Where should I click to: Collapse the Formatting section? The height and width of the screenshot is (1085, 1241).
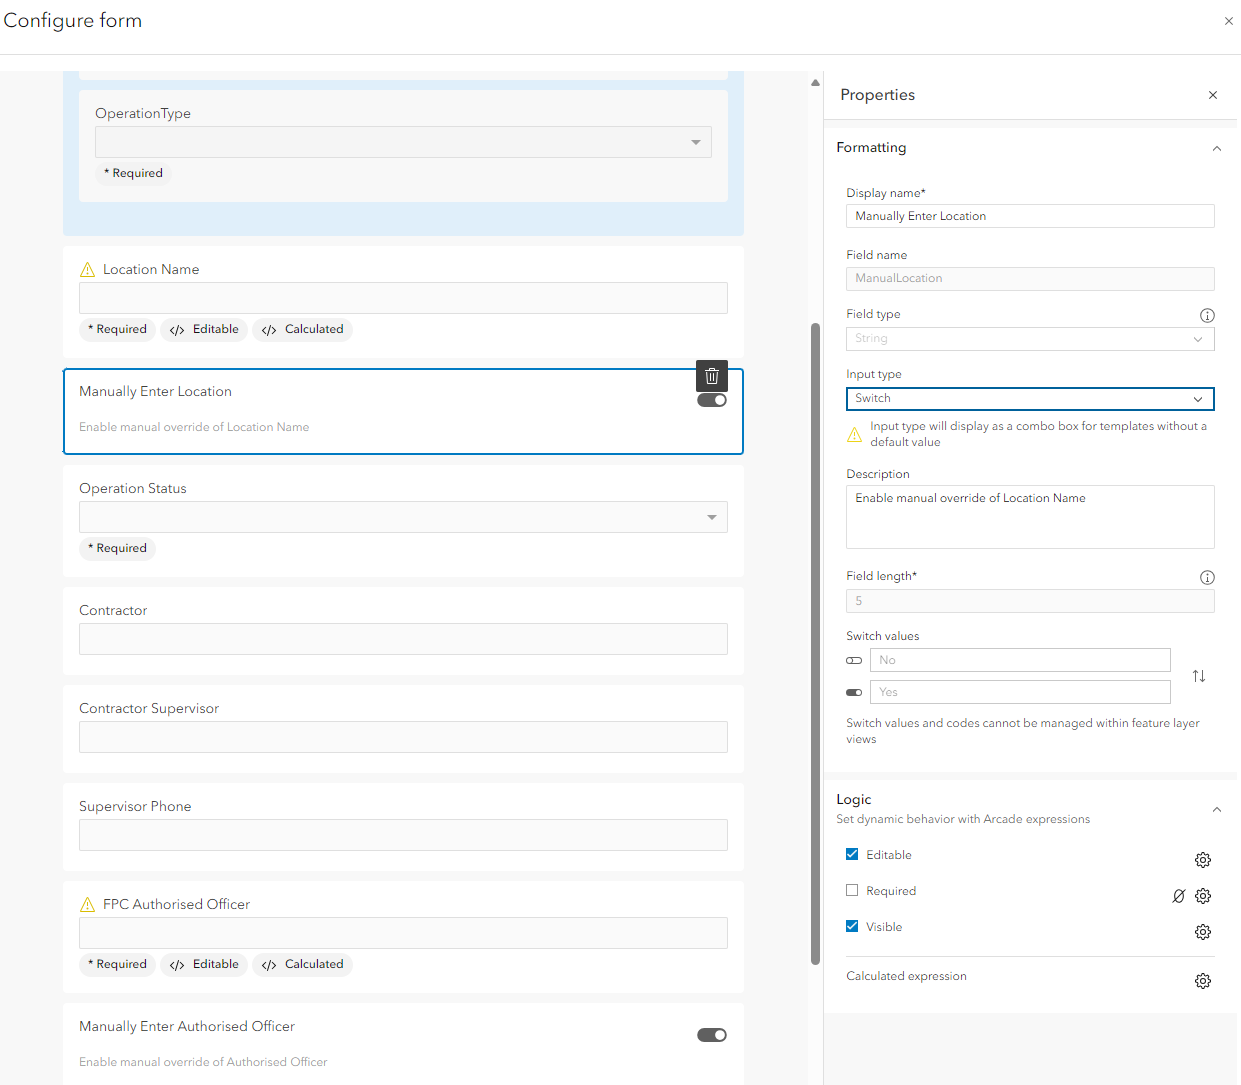click(1217, 148)
